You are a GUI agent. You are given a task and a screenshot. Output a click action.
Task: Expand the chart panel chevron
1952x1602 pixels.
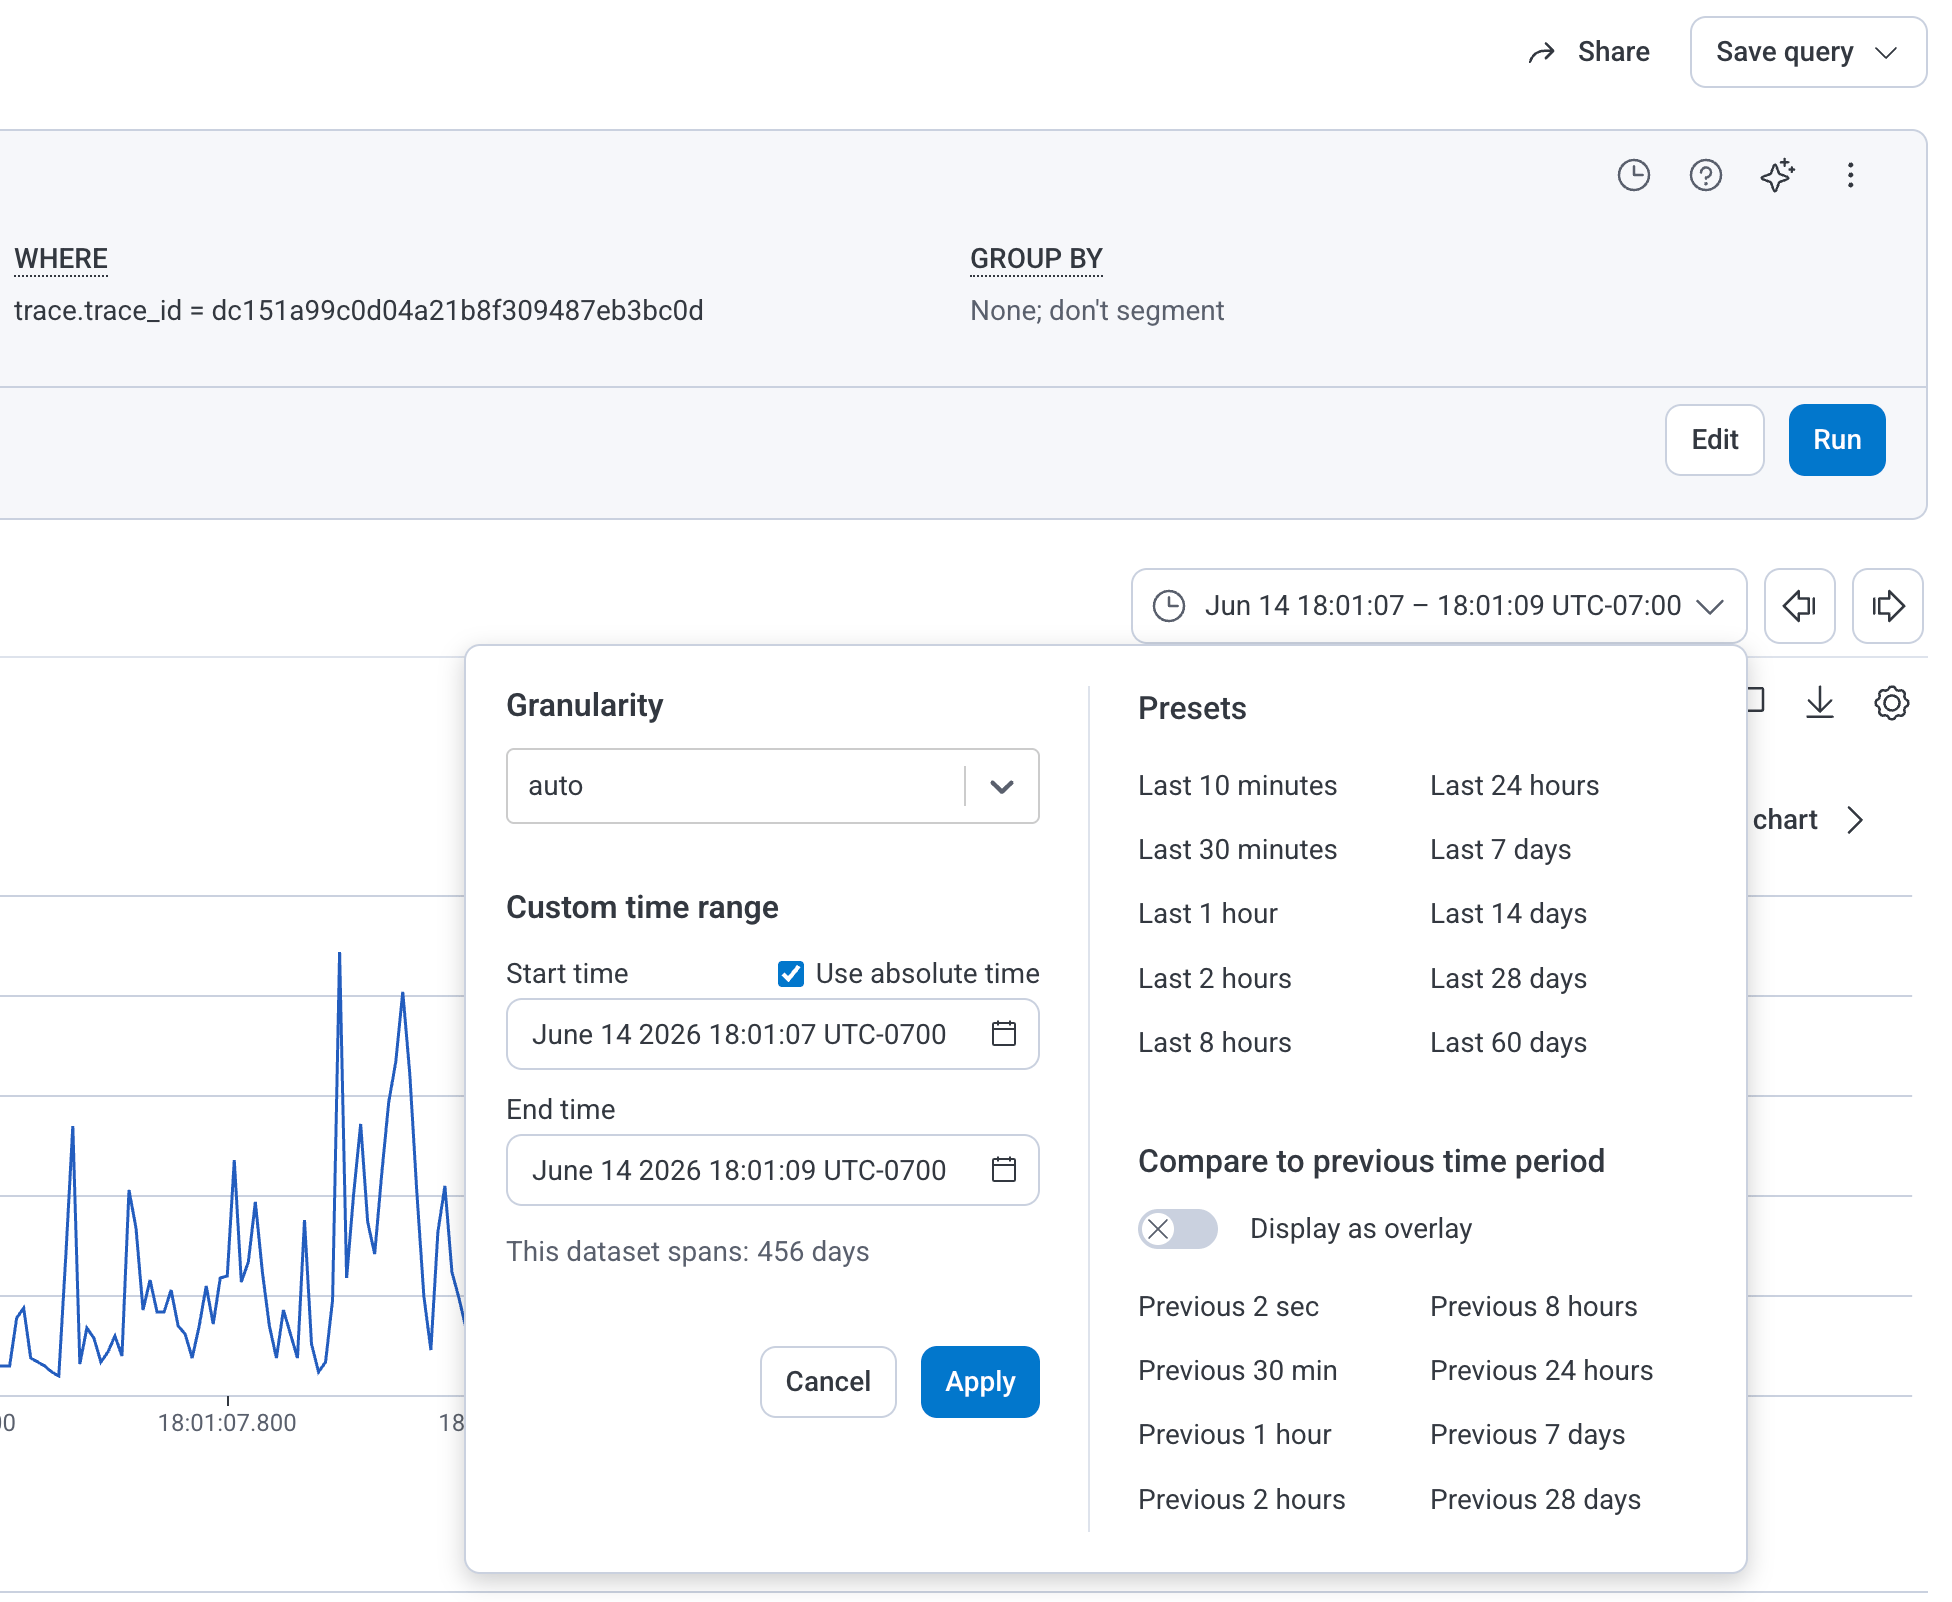tap(1855, 820)
